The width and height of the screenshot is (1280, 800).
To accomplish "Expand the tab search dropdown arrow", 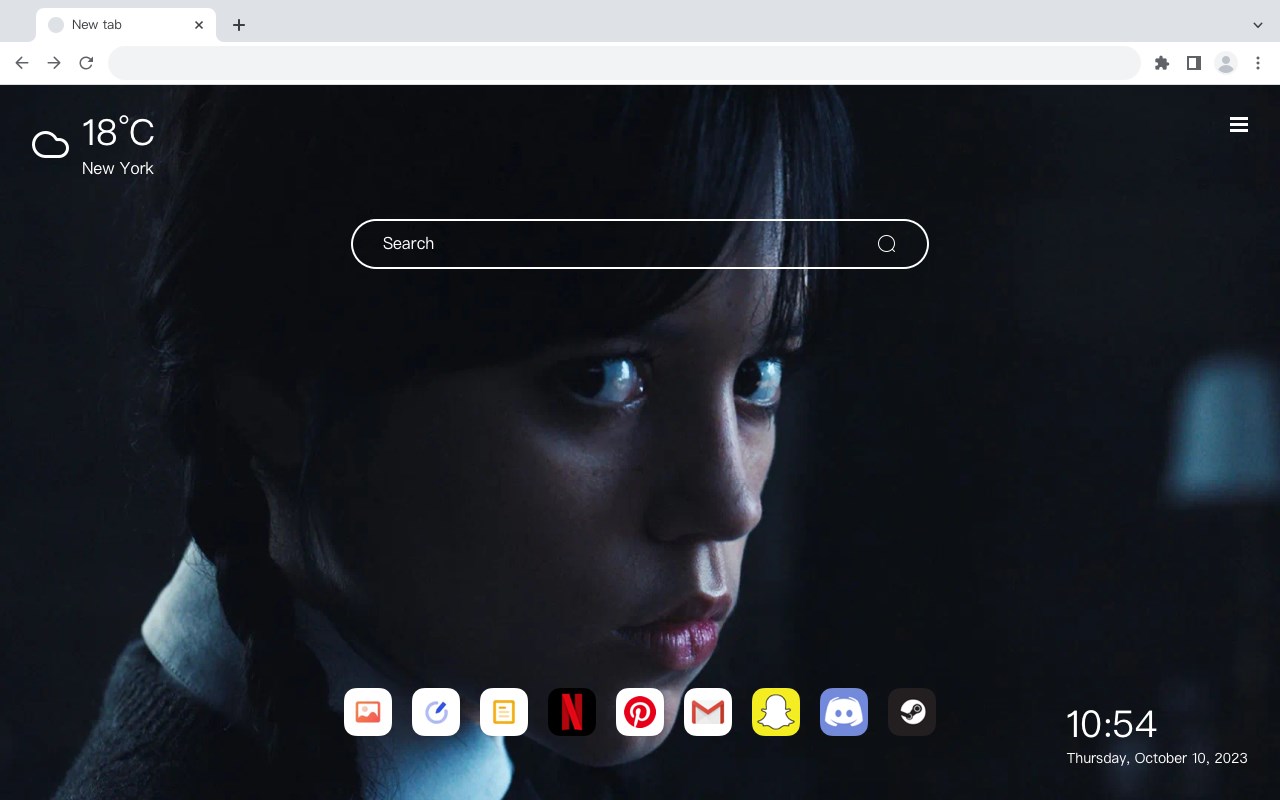I will pos(1258,25).
